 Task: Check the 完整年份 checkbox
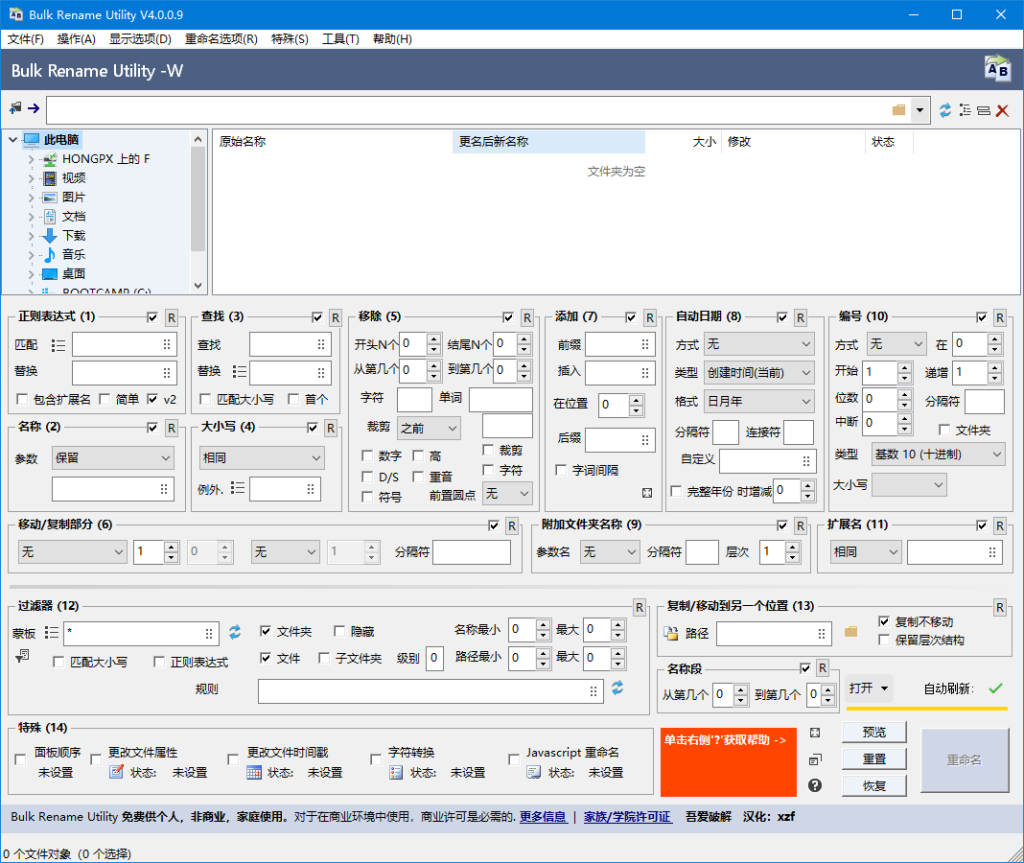(676, 491)
